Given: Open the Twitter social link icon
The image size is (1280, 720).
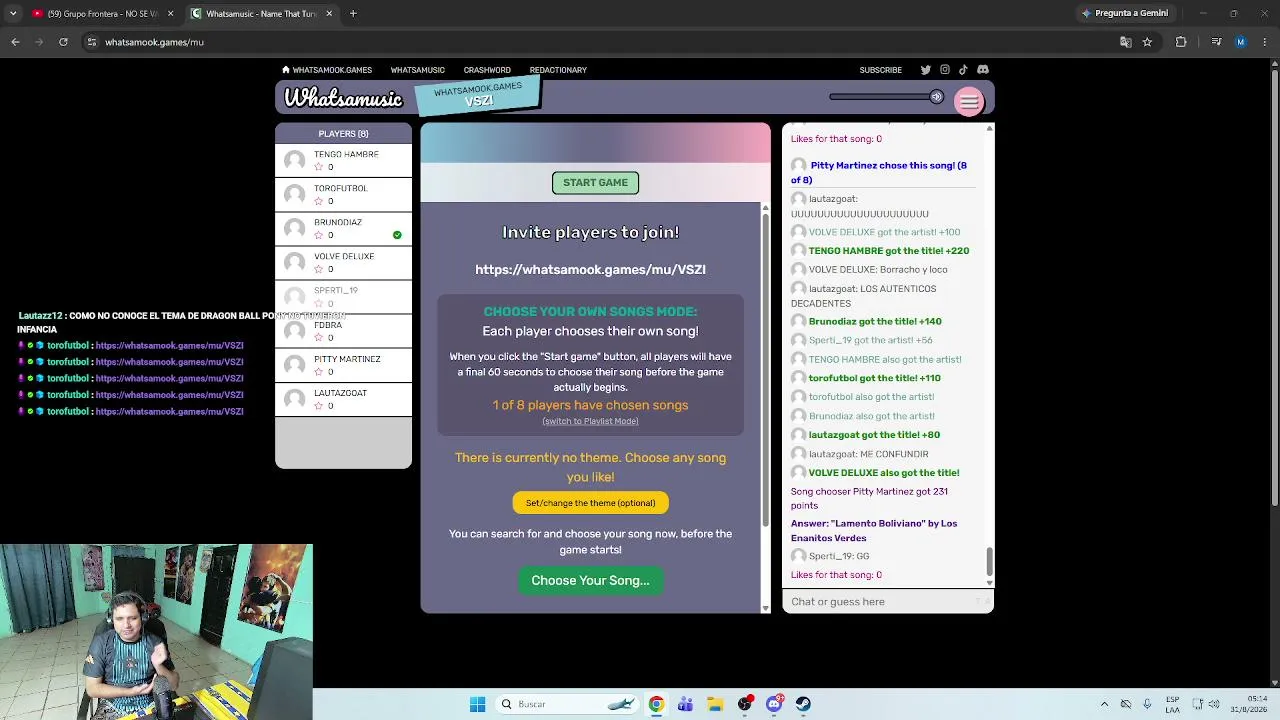Looking at the screenshot, I should (925, 70).
